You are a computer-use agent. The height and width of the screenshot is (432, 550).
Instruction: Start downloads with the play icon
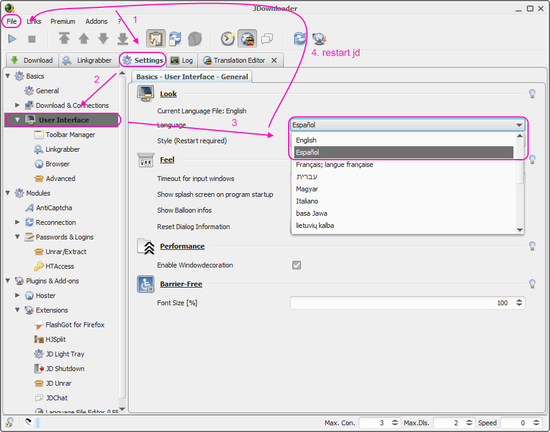pos(12,39)
